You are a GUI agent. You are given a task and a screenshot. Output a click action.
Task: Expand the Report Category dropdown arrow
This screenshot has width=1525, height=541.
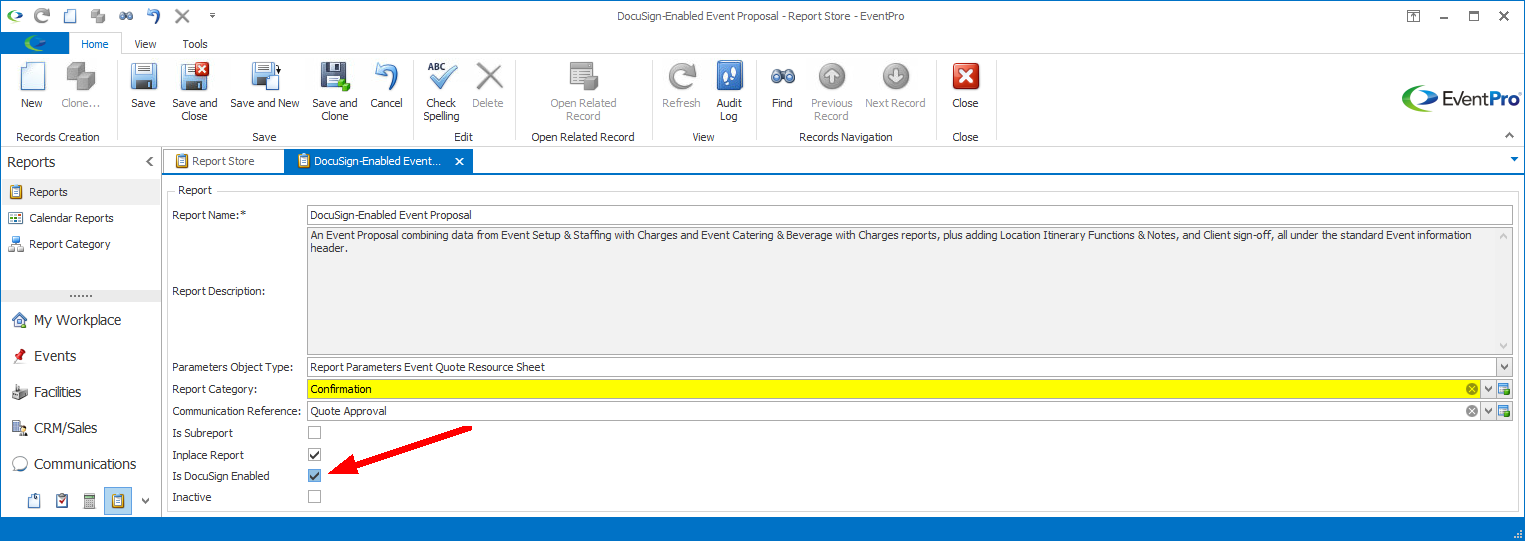[x=1488, y=389]
